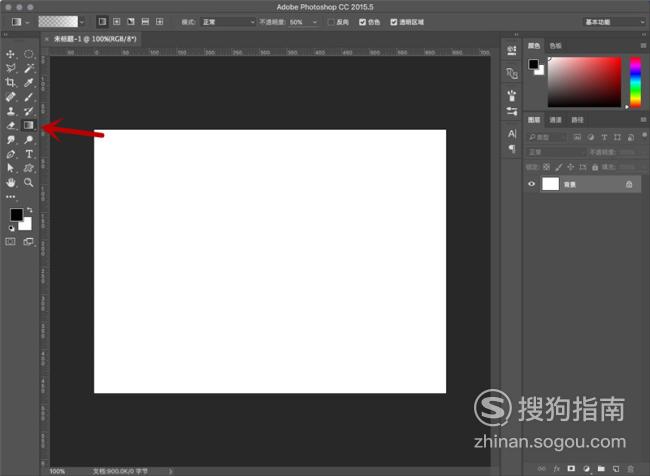Image resolution: width=650 pixels, height=476 pixels.
Task: Choose Reflected Gradient style in options bar
Action: point(145,22)
